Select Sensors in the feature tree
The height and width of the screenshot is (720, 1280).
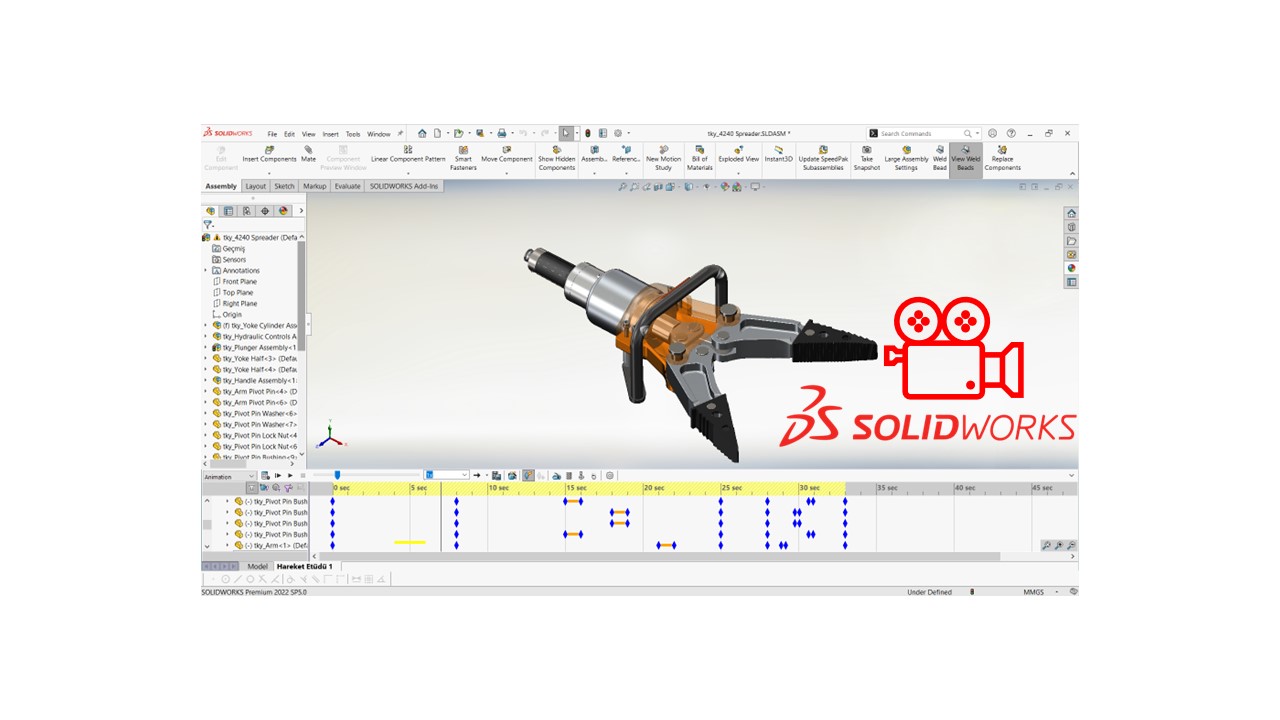228,259
